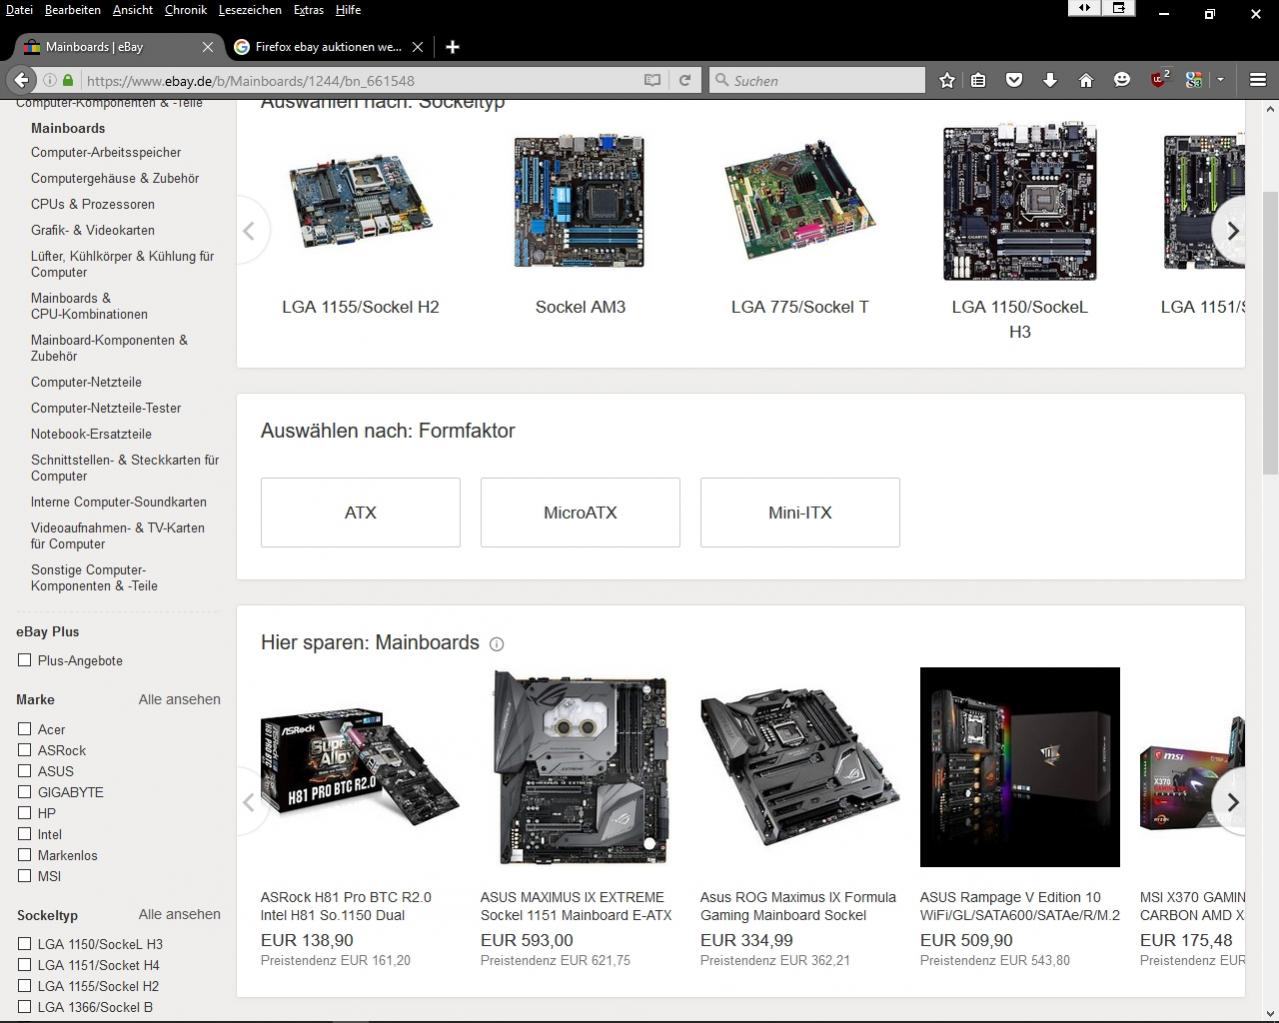Select the MicroATX form factor button

(x=580, y=512)
